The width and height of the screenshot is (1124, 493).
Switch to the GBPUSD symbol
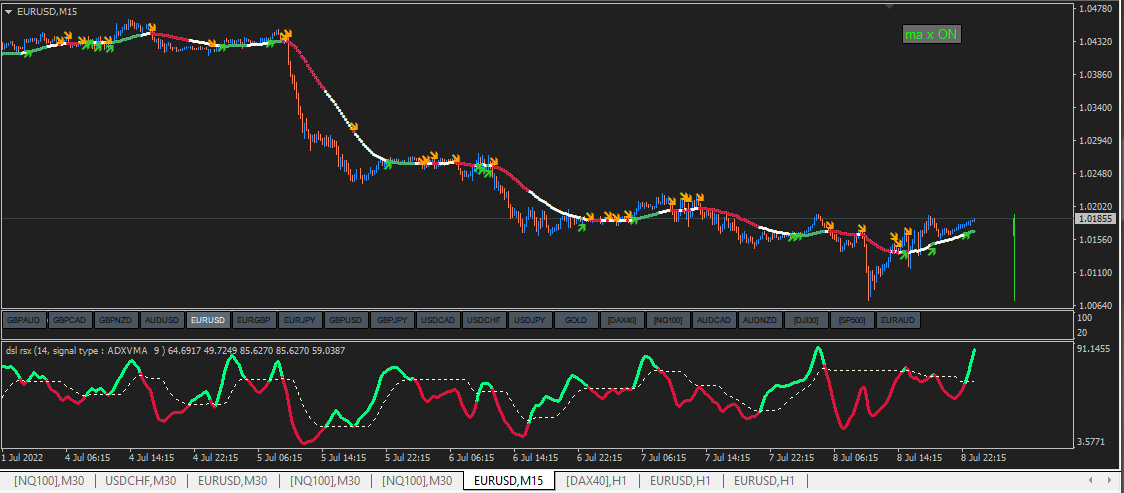tap(346, 320)
